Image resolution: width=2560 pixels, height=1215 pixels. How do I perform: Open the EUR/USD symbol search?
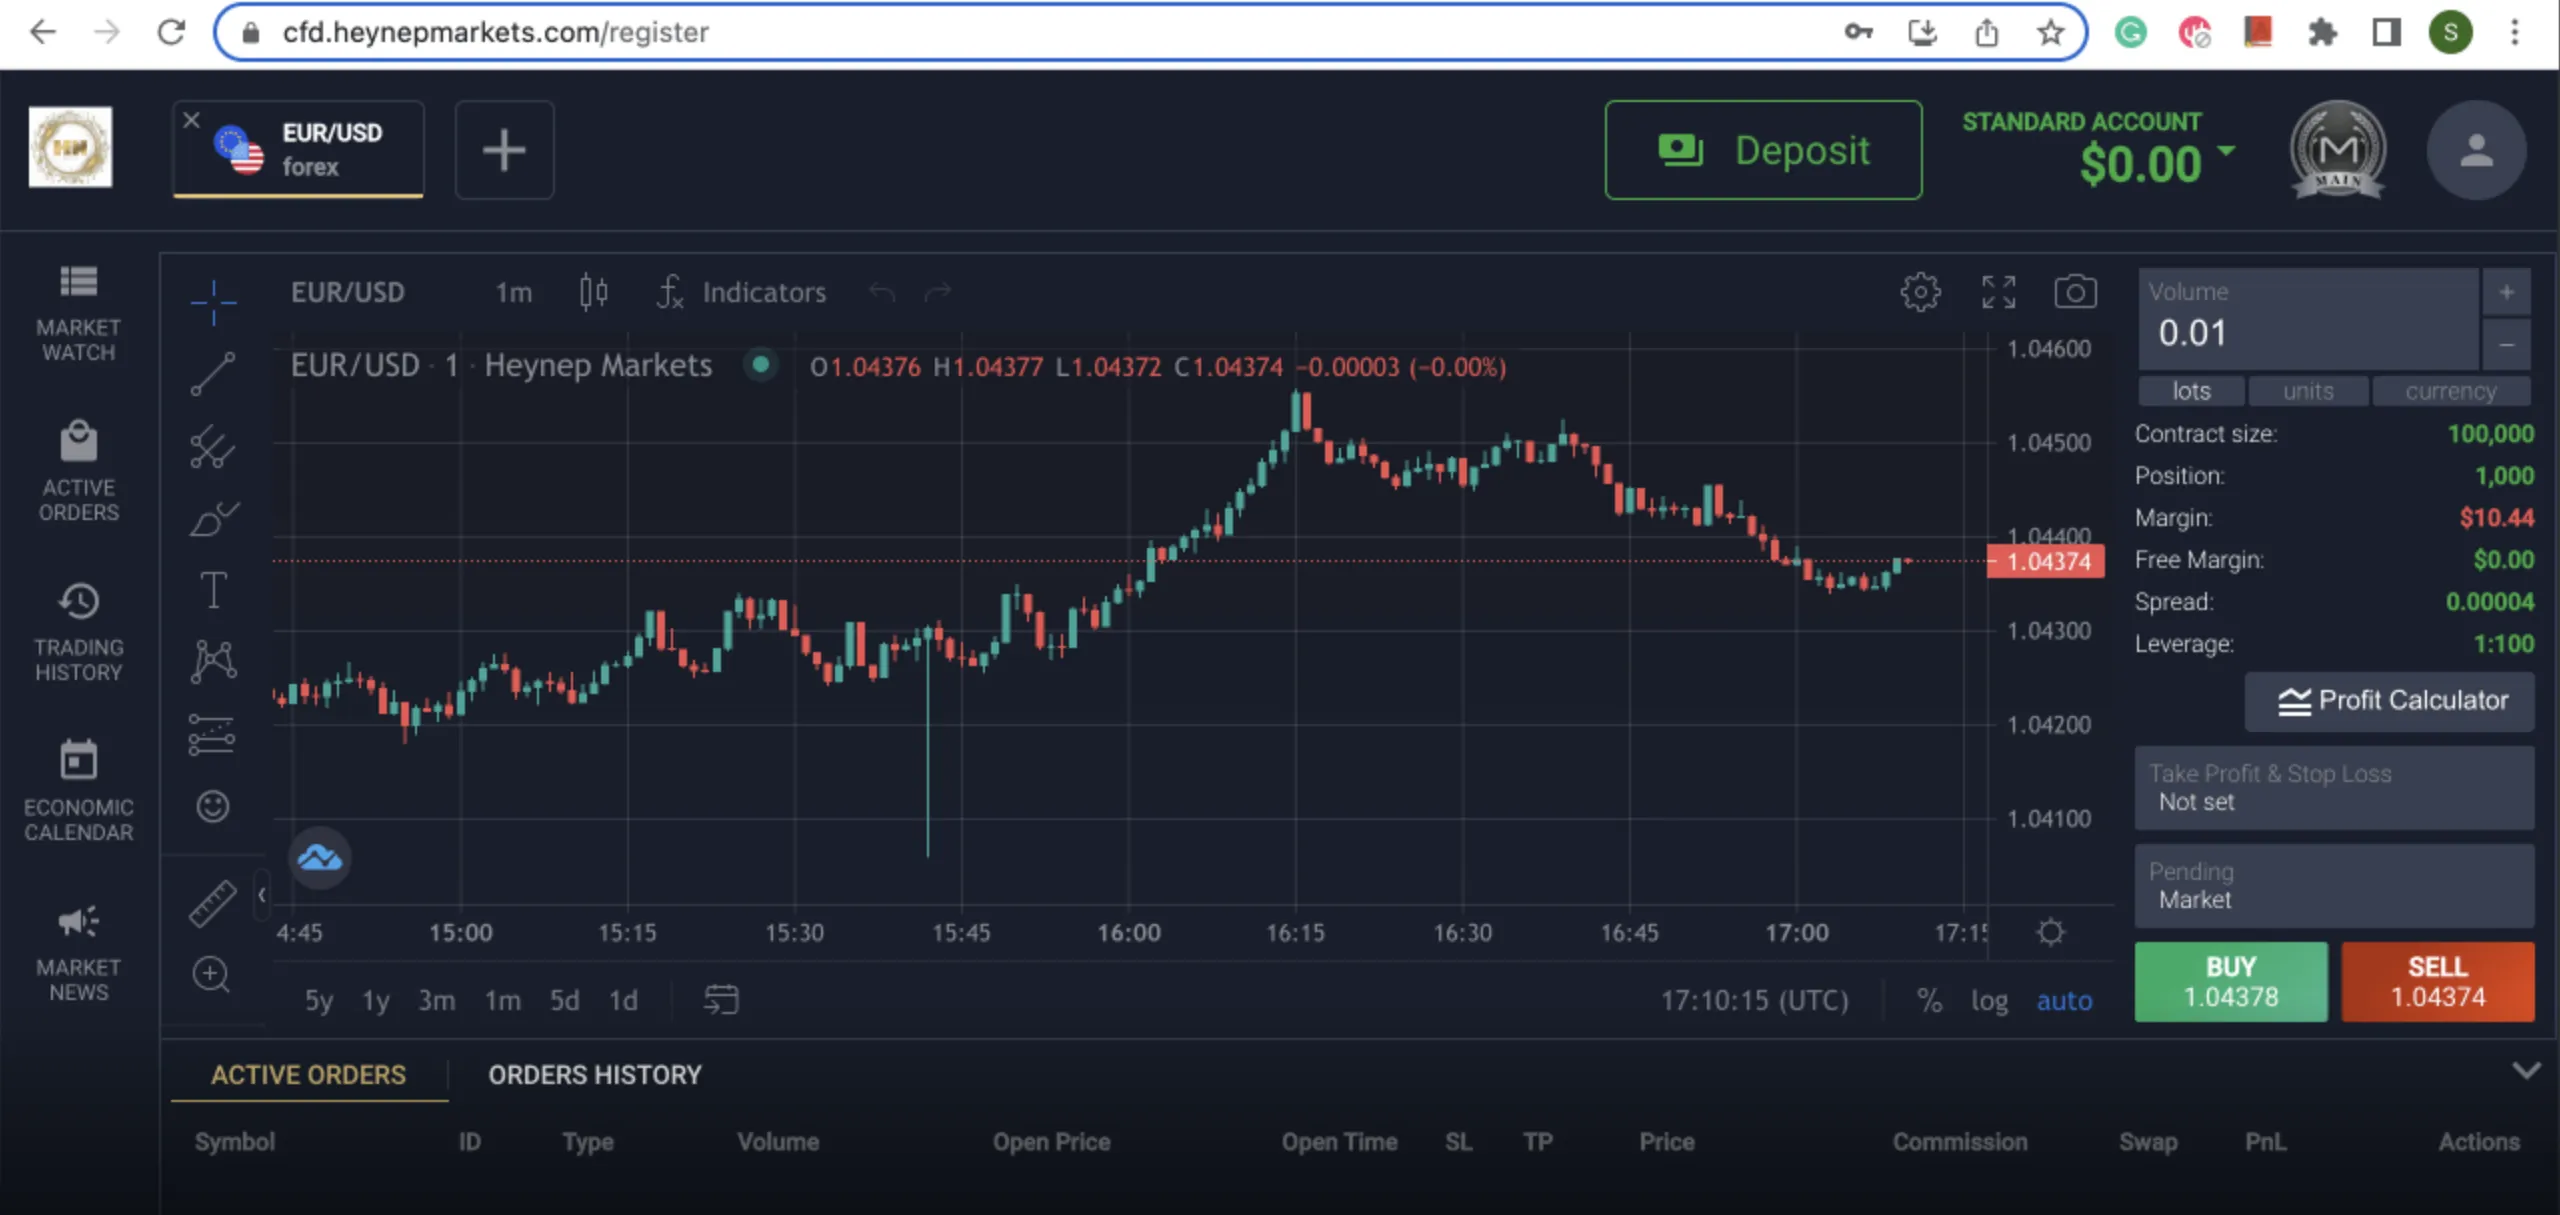pos(347,292)
